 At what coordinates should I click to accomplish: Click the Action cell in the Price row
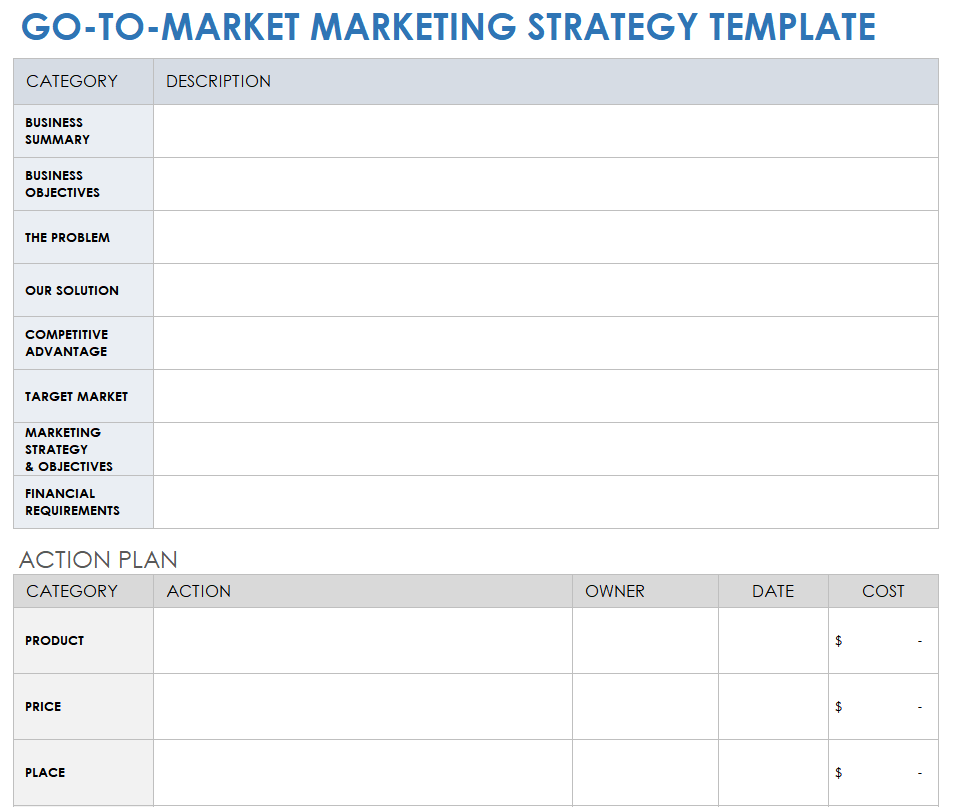point(362,706)
